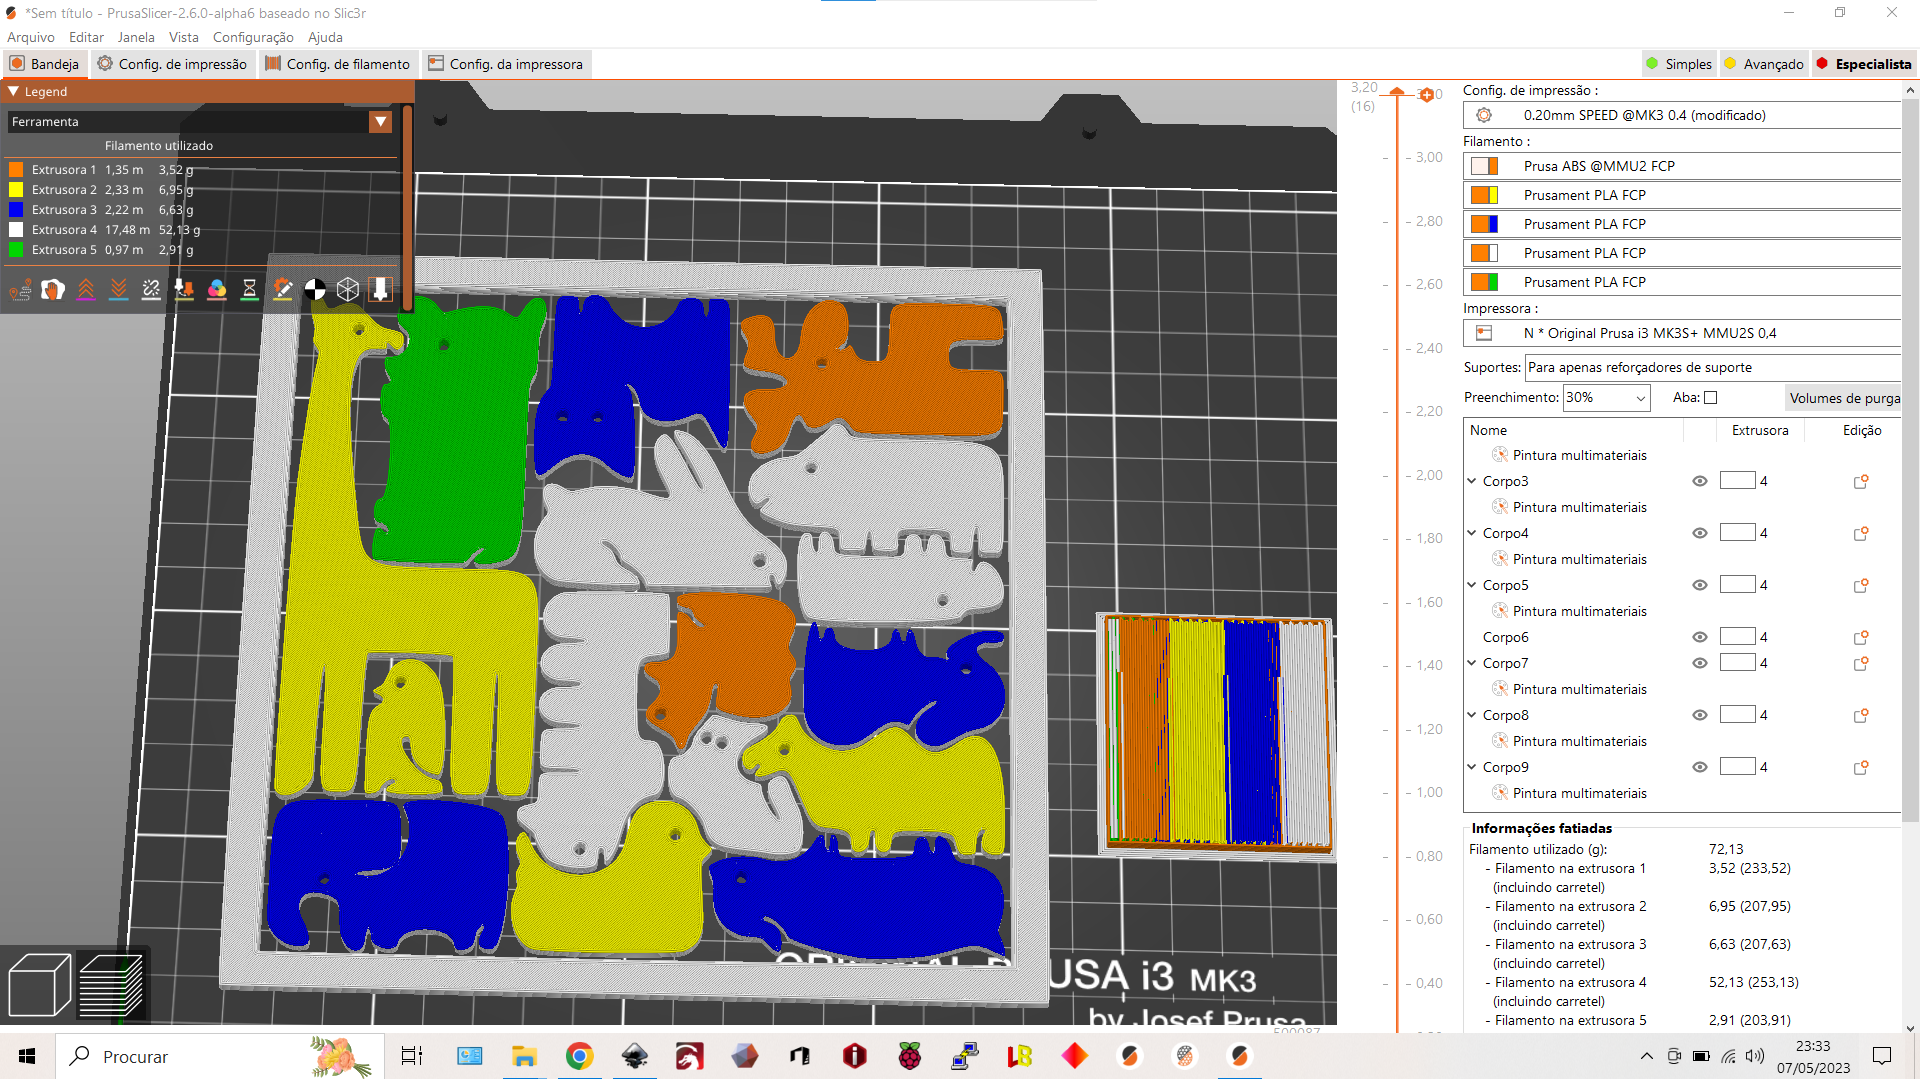This screenshot has width=1920, height=1079.
Task: Hide Corpo3 with its eye icon
Action: [x=1699, y=481]
